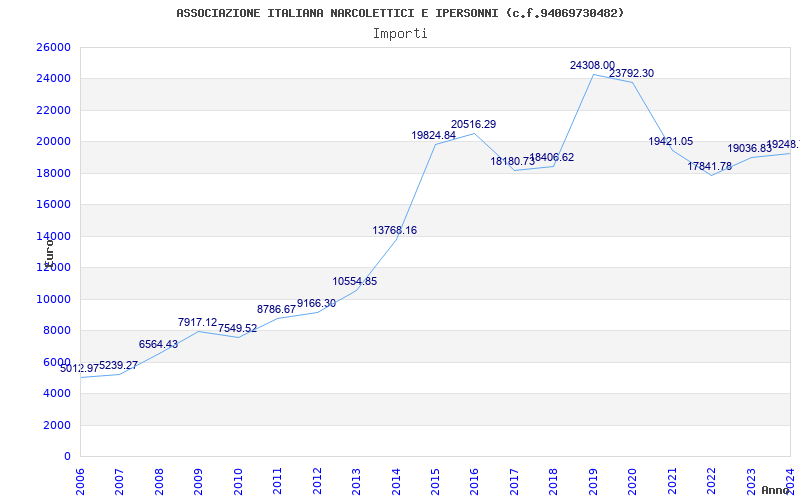
Task: Select the 19824.84 data label
Action: 434,135
